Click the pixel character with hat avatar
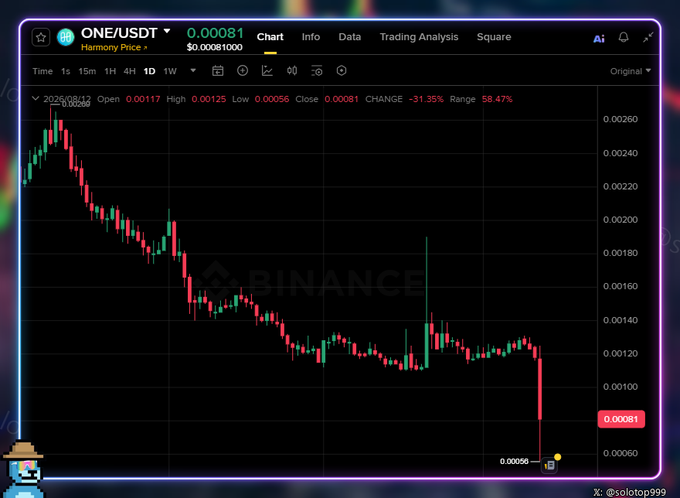The image size is (680, 498). [x=23, y=469]
